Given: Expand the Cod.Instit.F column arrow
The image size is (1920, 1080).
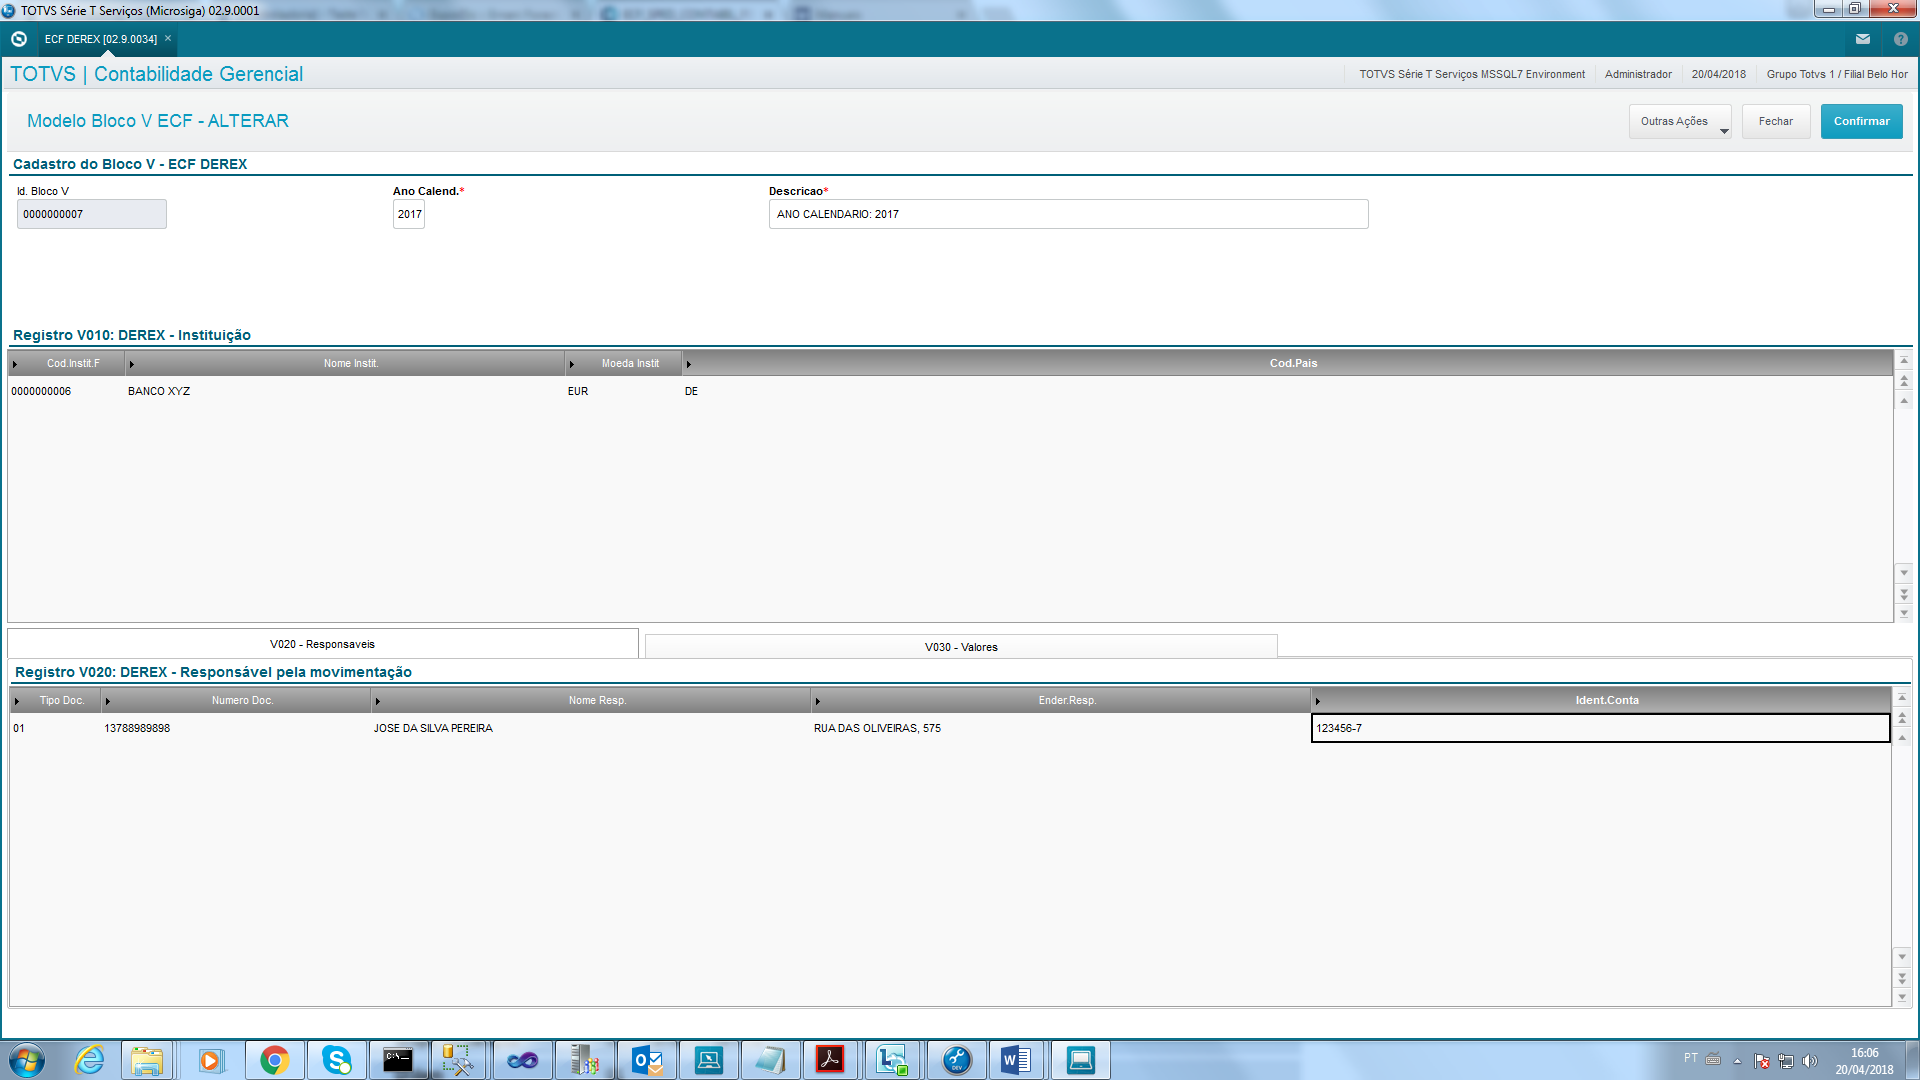Looking at the screenshot, I should [x=15, y=364].
